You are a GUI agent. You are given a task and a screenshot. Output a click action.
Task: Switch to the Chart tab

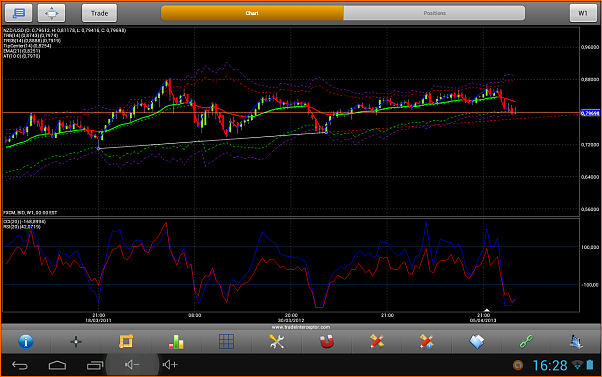252,13
